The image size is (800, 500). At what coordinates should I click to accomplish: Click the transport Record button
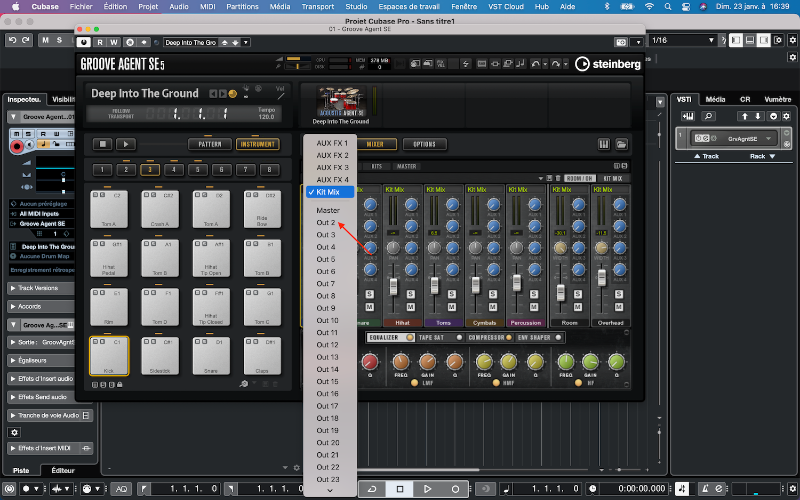(x=455, y=489)
